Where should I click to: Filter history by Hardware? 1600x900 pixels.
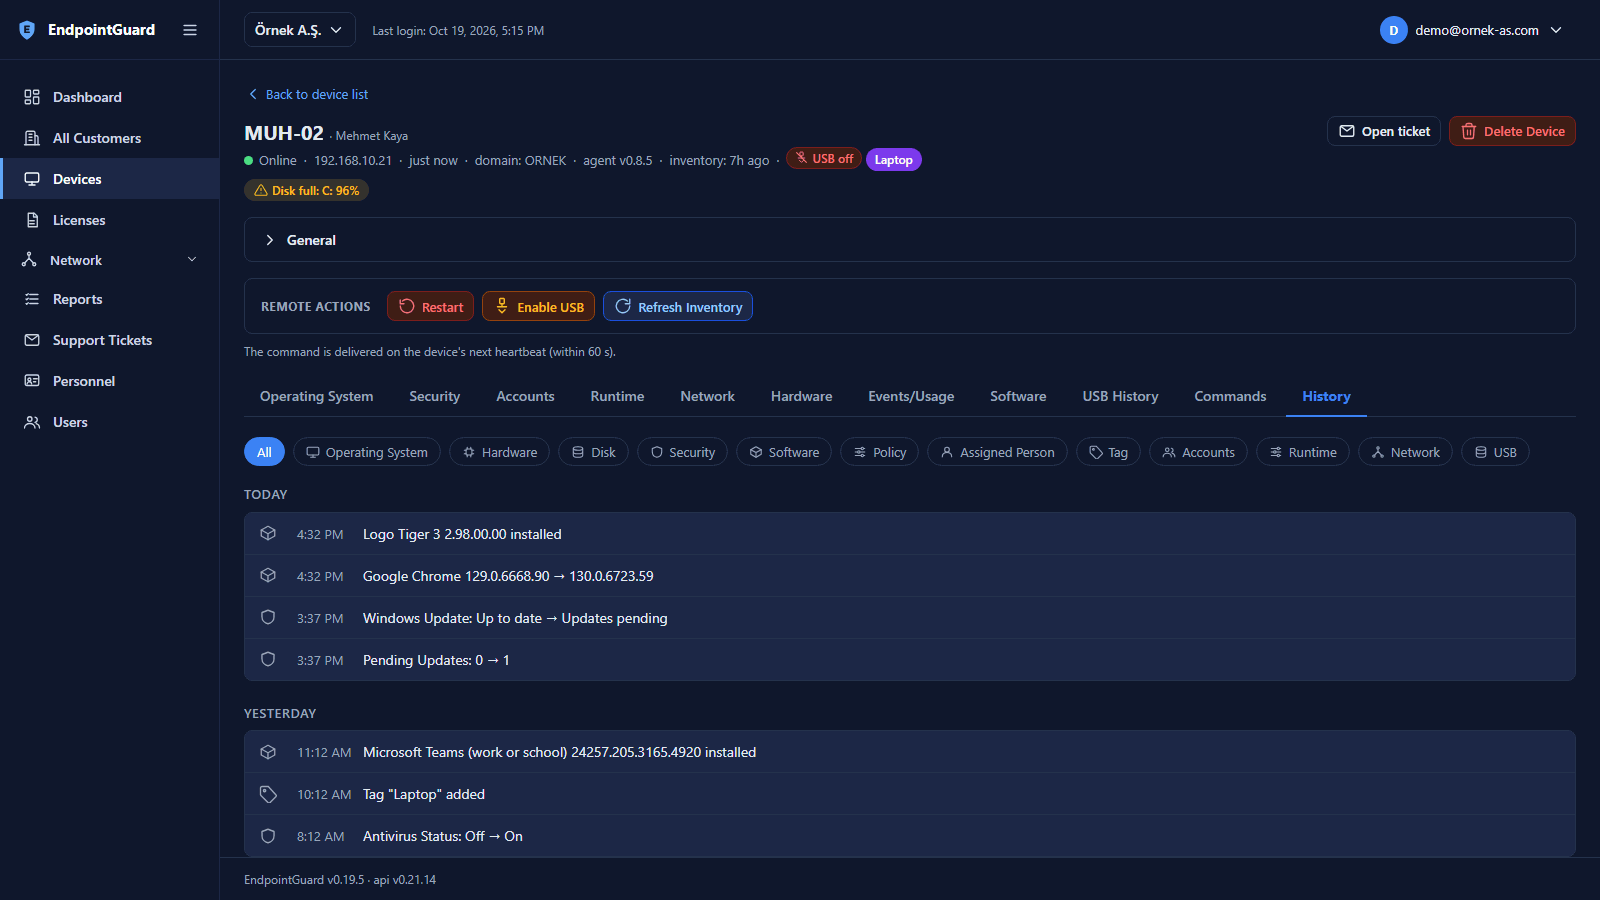[499, 452]
